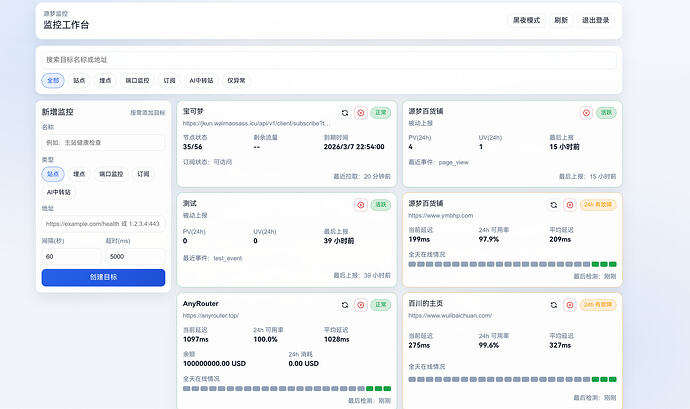Click the 1097ms current latency value
This screenshot has height=409, width=690.
click(x=196, y=339)
